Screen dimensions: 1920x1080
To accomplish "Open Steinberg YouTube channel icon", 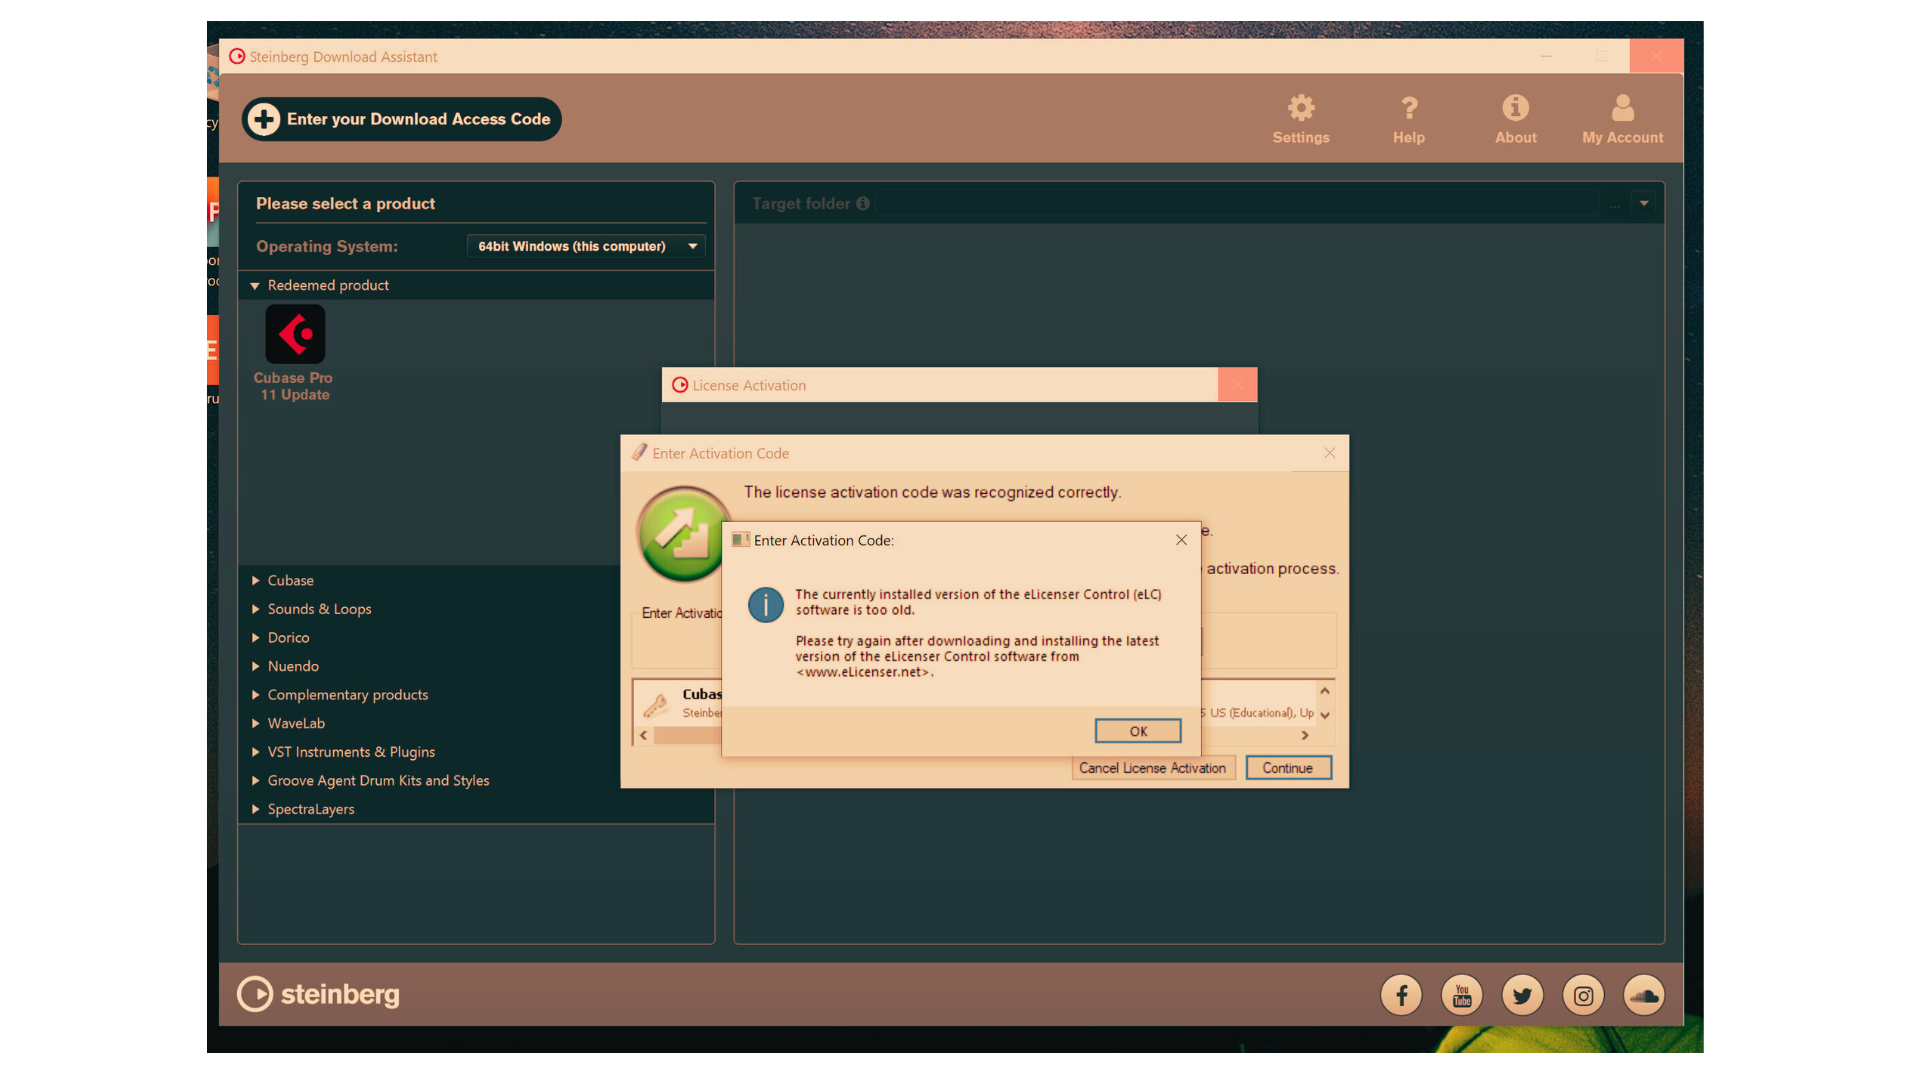I will (1462, 995).
